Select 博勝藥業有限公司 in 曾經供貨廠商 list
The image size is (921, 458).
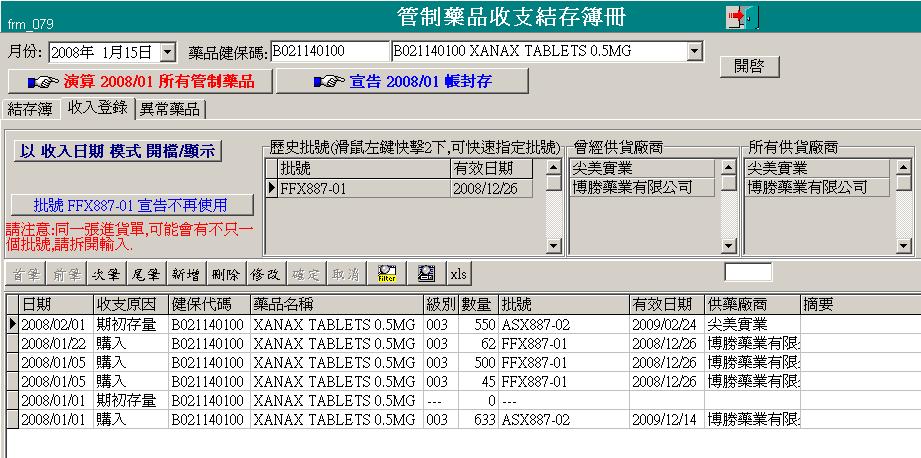643,187
